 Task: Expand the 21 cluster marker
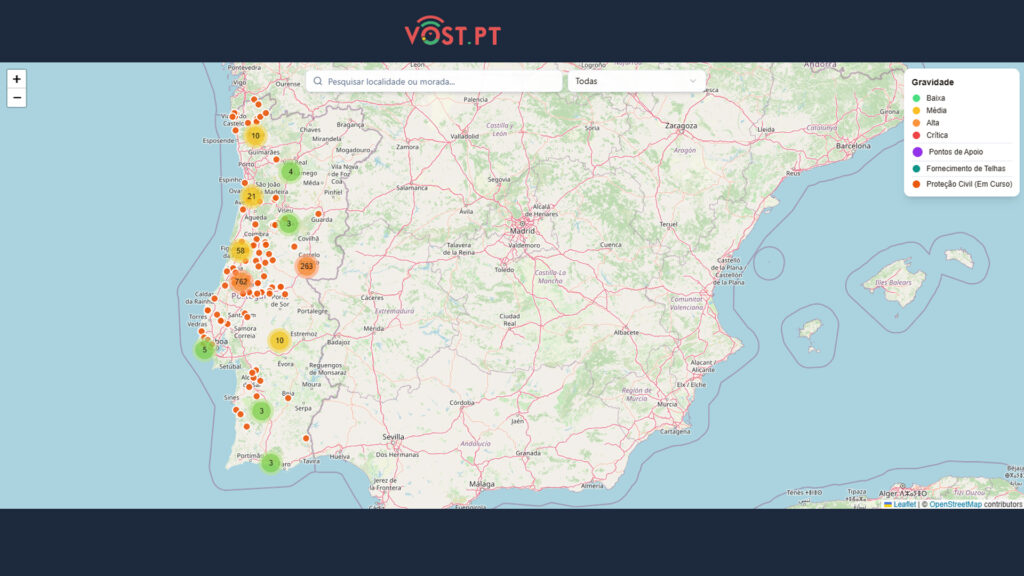click(251, 196)
